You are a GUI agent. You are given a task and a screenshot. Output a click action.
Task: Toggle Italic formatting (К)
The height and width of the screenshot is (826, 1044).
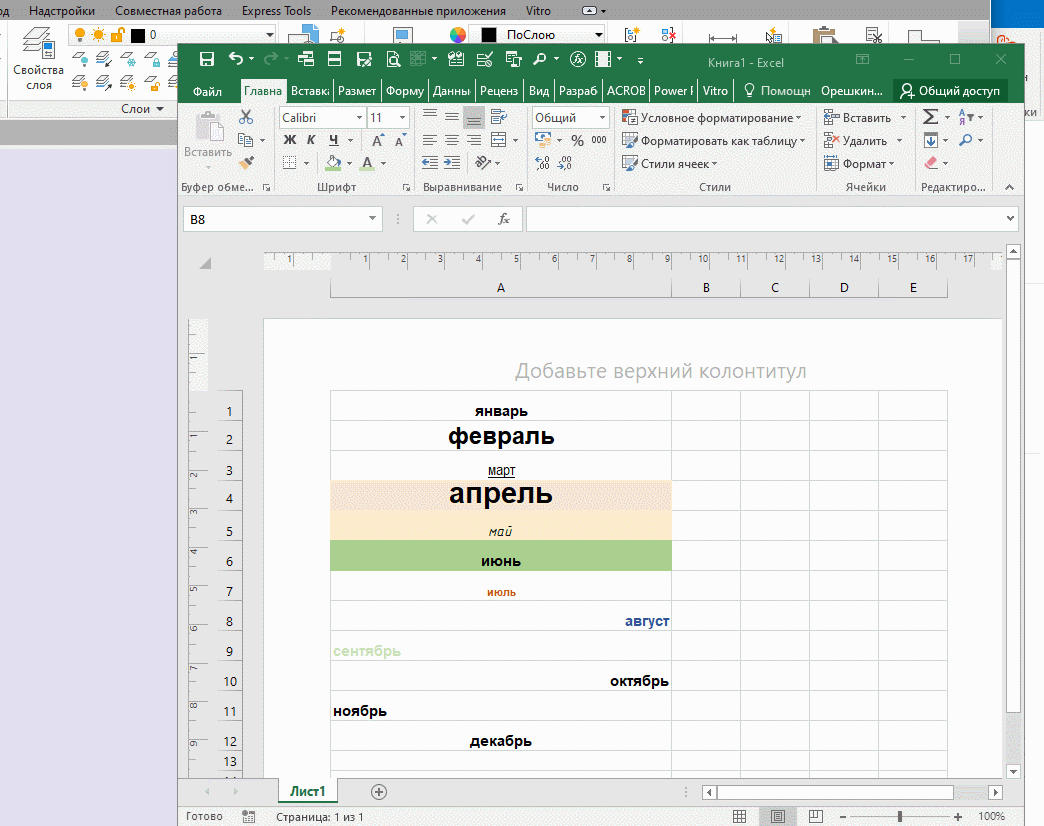(x=311, y=140)
